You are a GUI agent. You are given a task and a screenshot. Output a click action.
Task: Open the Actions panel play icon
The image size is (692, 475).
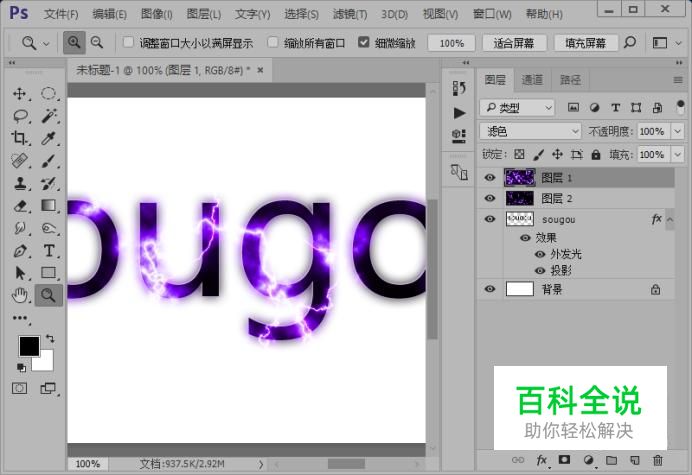click(x=459, y=113)
